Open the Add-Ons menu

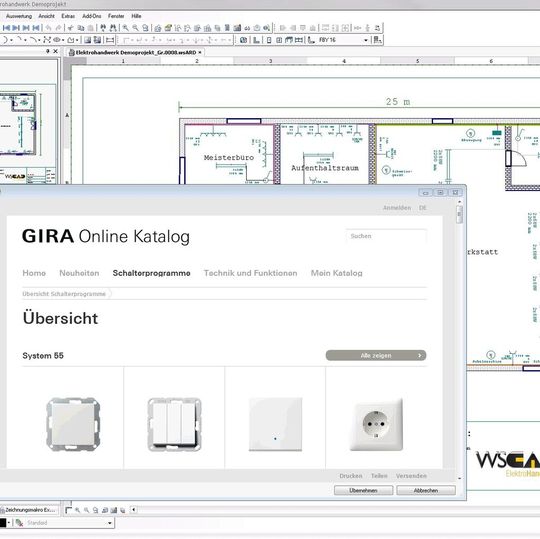pyautogui.click(x=92, y=16)
